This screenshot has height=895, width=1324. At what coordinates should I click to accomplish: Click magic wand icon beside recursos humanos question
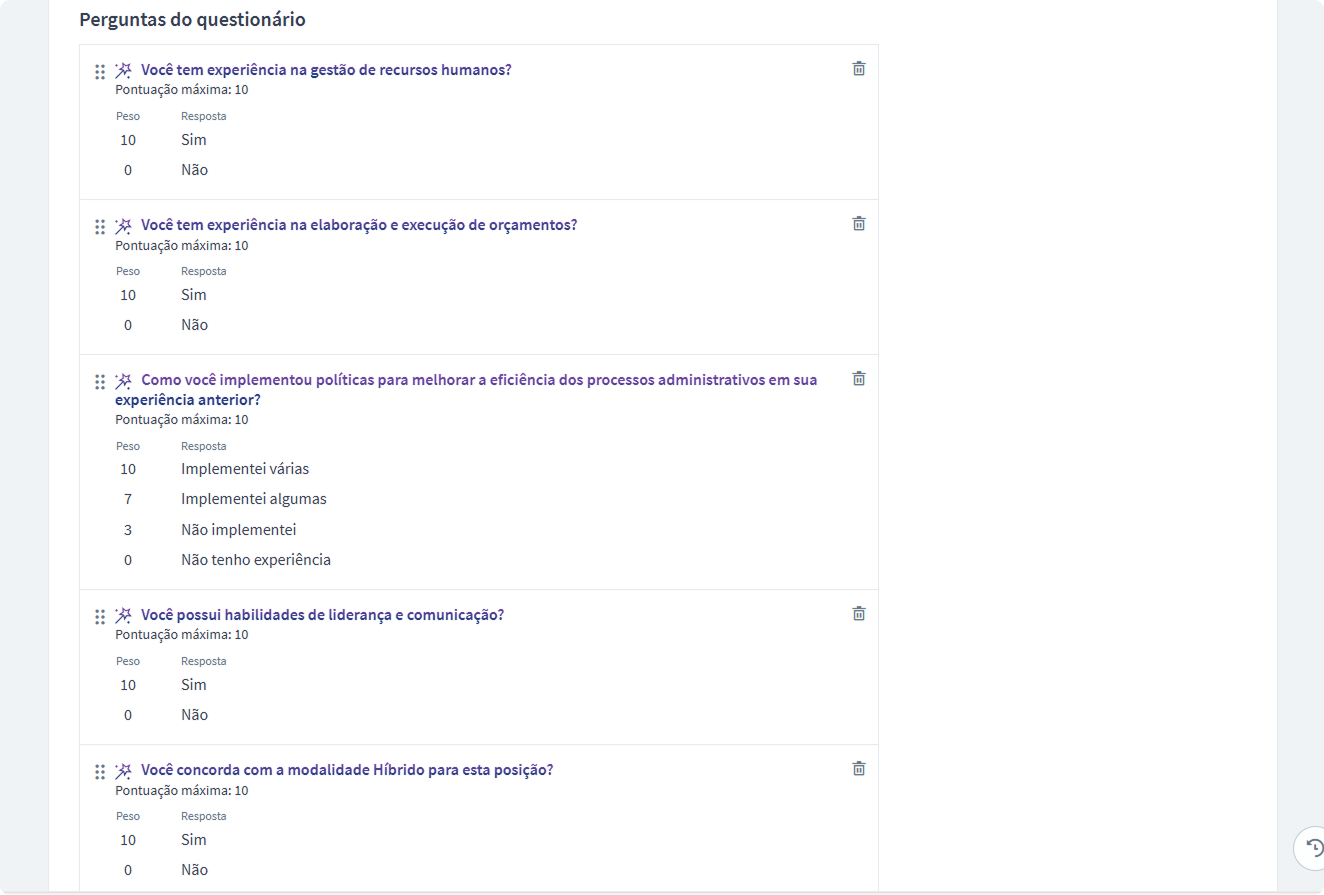[x=123, y=71]
